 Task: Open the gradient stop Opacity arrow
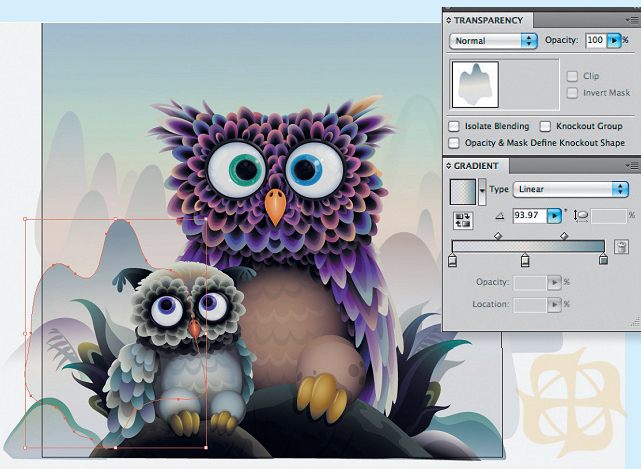click(554, 282)
